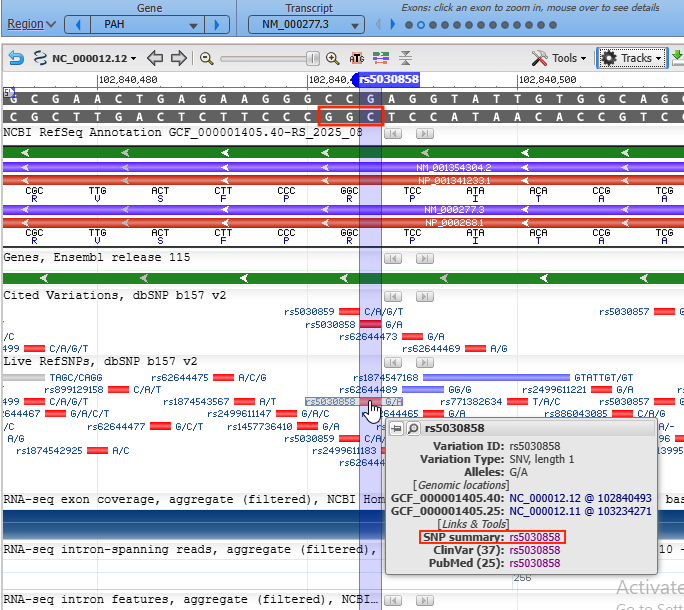Jump to next feature in Cited Variations track
684x610 pixels.
coord(425,297)
